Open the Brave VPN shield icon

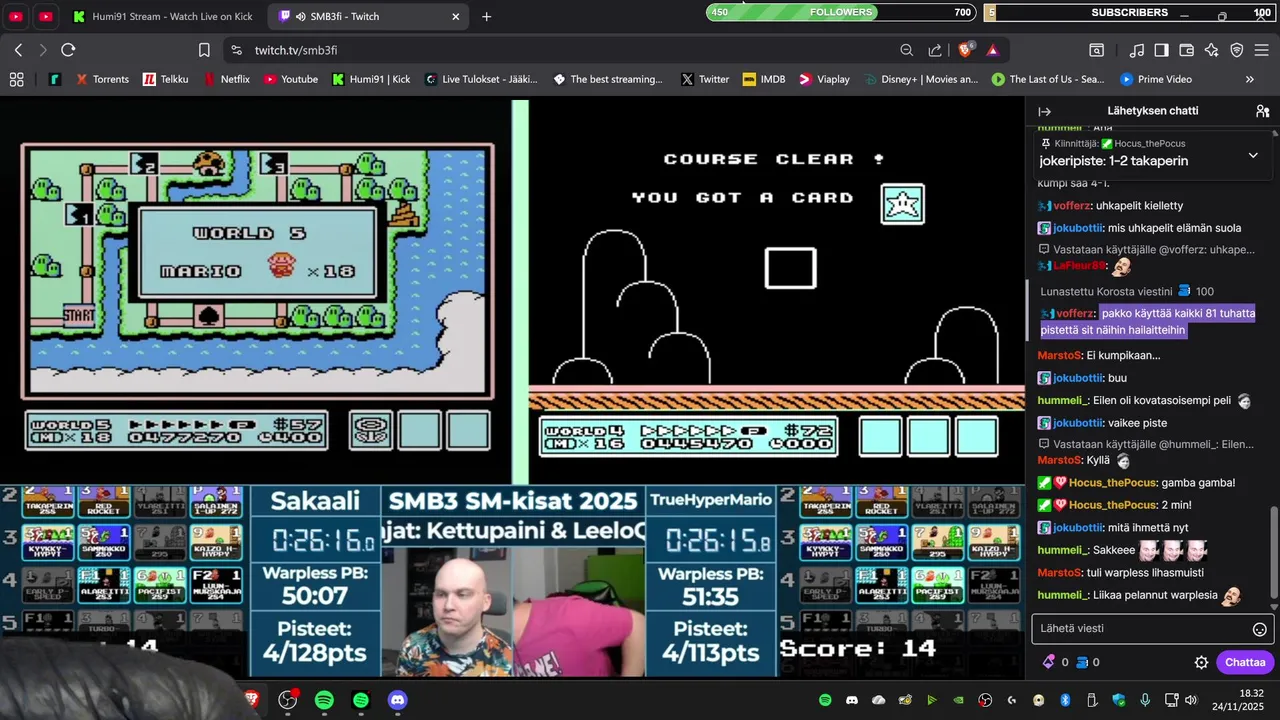tap(1237, 50)
